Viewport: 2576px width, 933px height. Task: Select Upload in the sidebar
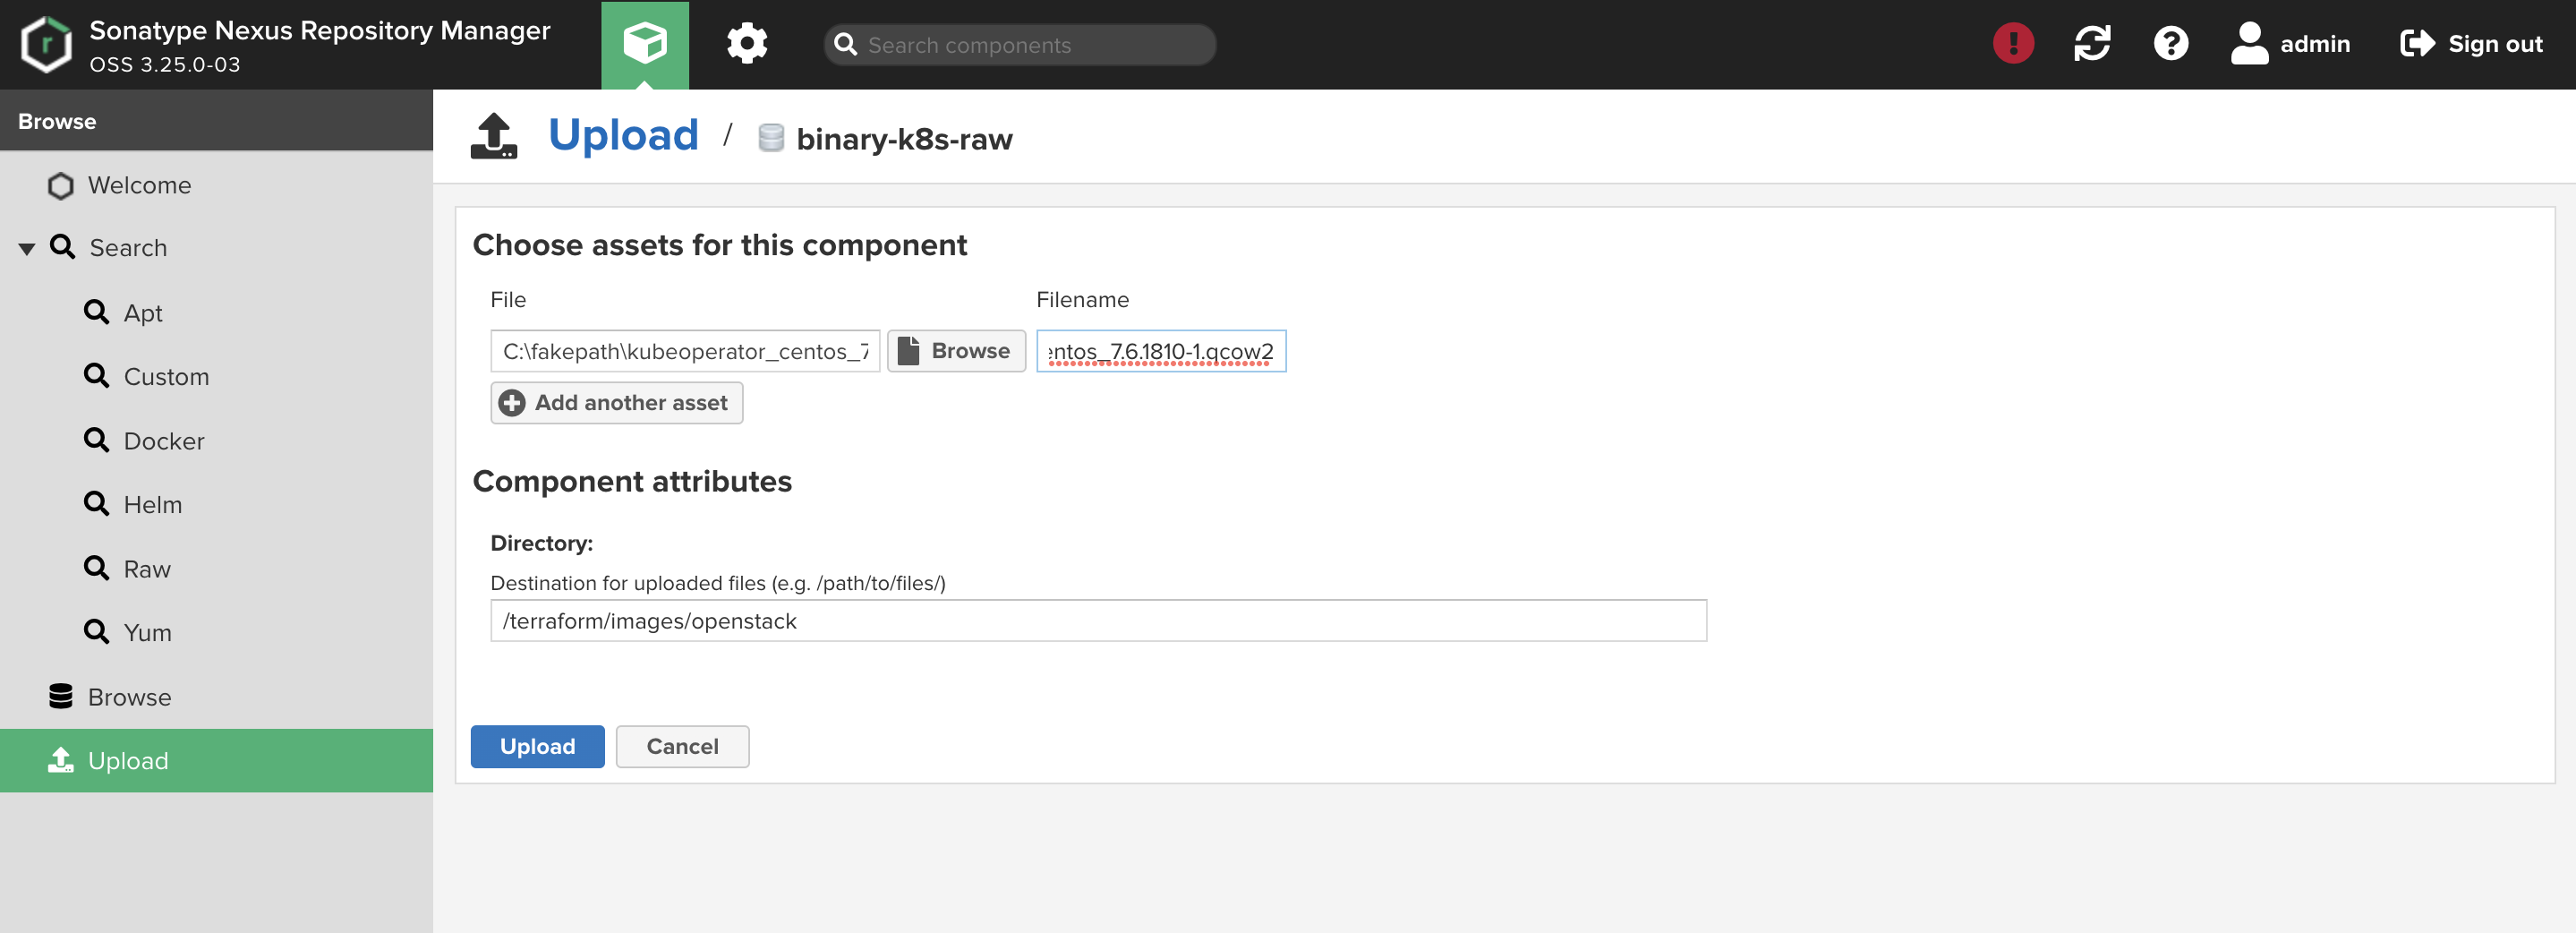click(x=216, y=761)
